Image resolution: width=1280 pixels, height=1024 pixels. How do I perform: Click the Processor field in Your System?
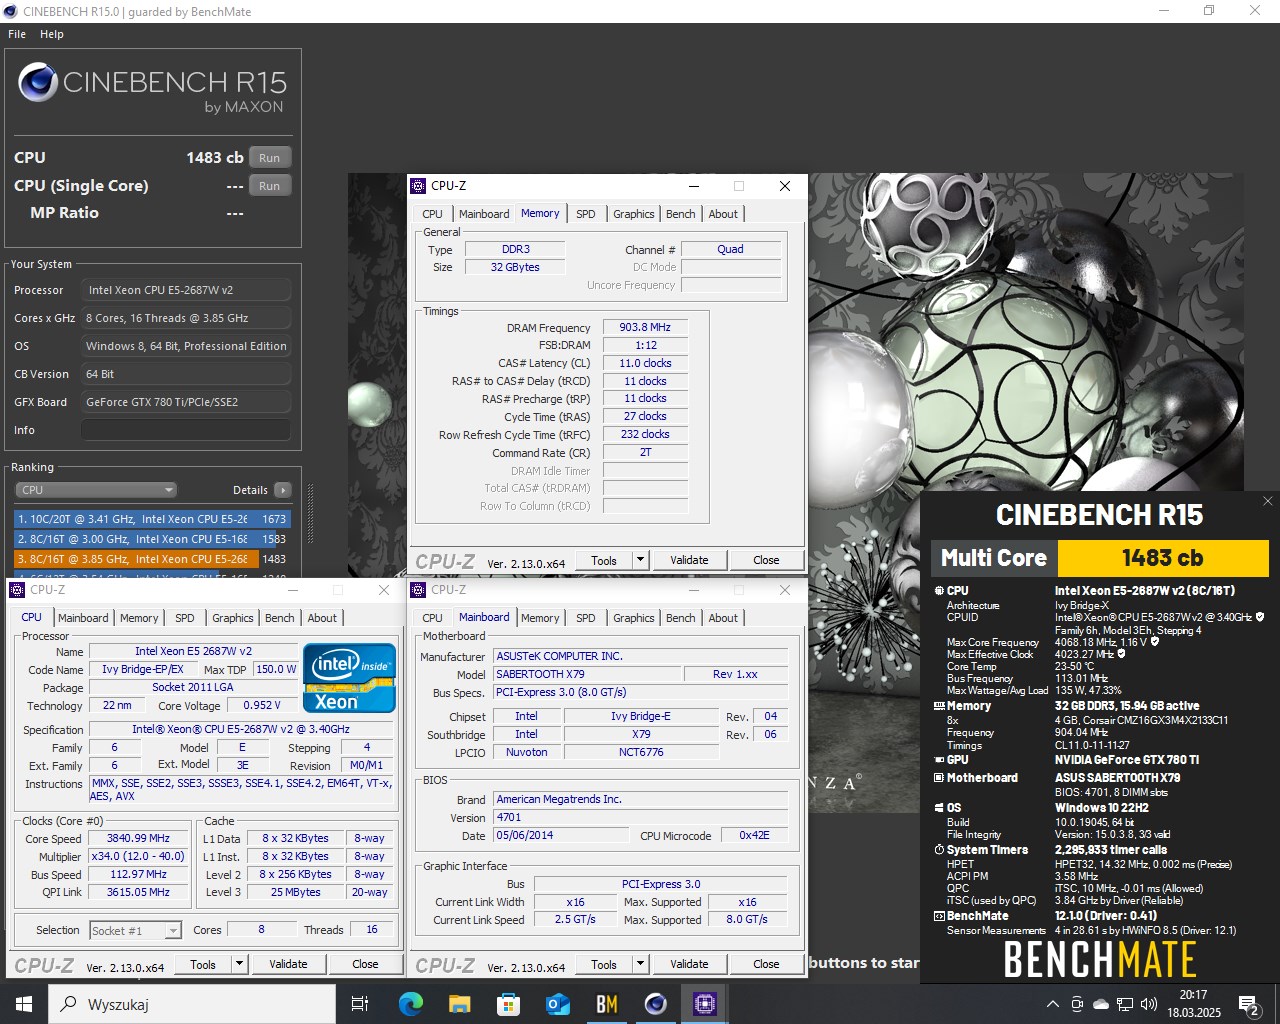186,290
